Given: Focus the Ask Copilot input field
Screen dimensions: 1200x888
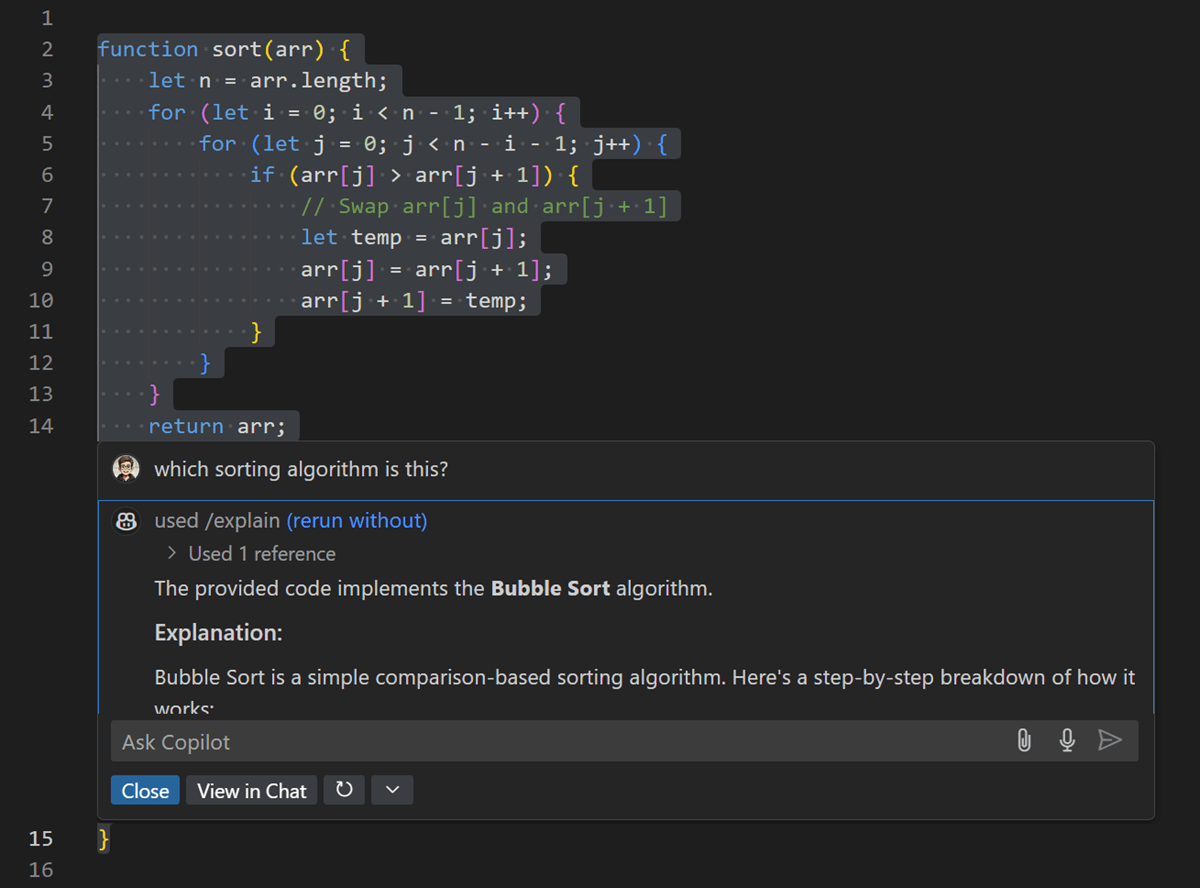Looking at the screenshot, I should coord(400,741).
